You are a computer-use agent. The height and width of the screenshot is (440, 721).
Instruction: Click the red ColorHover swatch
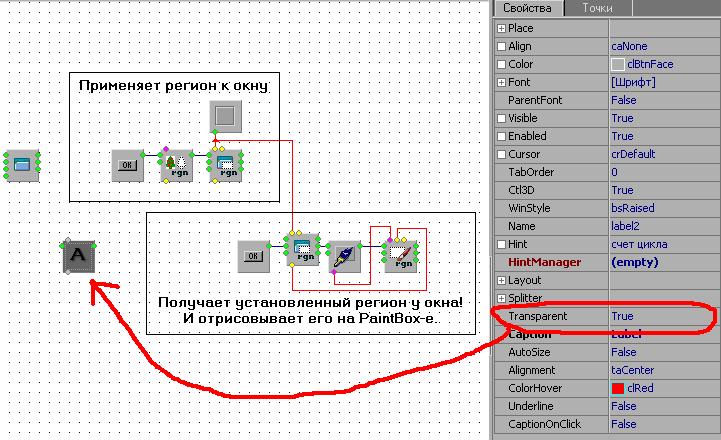(x=617, y=388)
